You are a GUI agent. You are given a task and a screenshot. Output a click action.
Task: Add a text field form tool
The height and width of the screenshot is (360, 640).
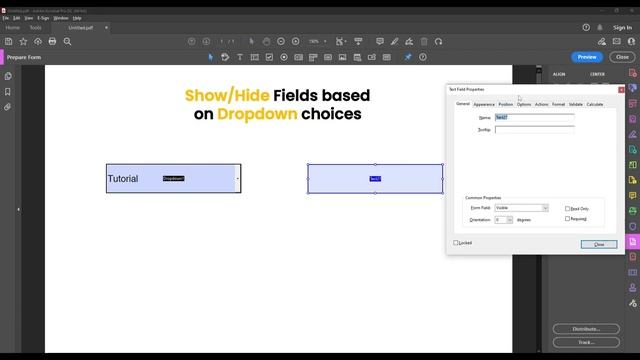coord(255,57)
